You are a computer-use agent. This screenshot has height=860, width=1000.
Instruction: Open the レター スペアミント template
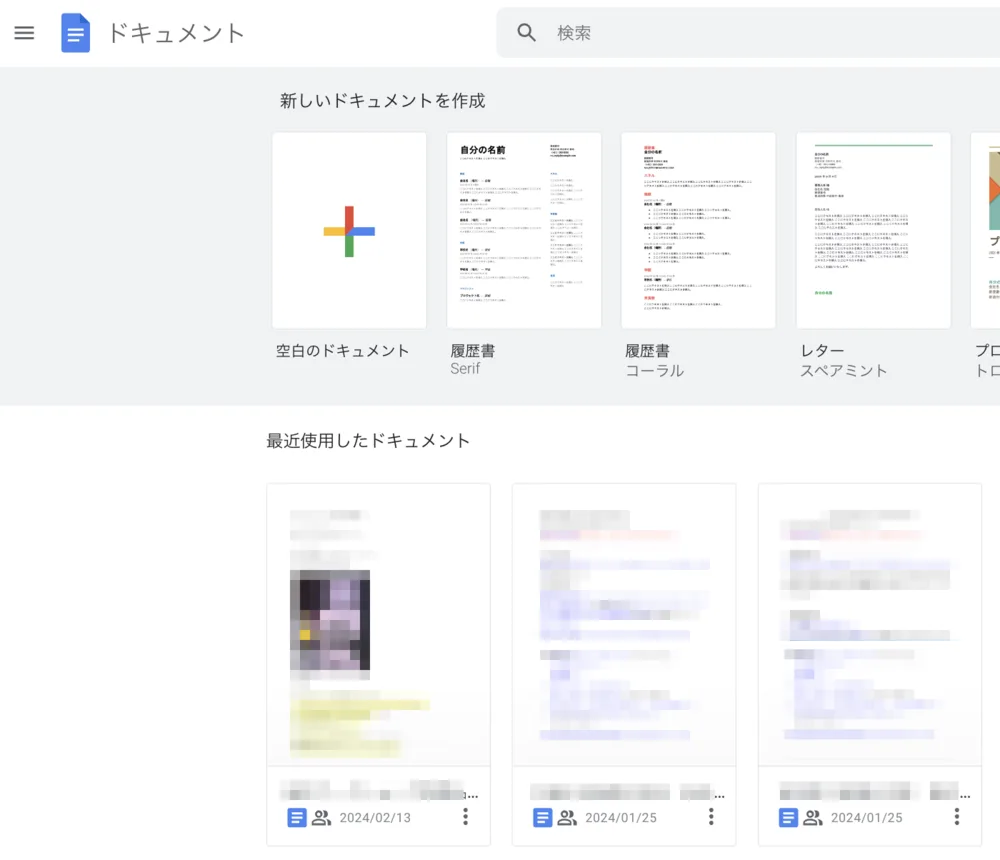(873, 230)
